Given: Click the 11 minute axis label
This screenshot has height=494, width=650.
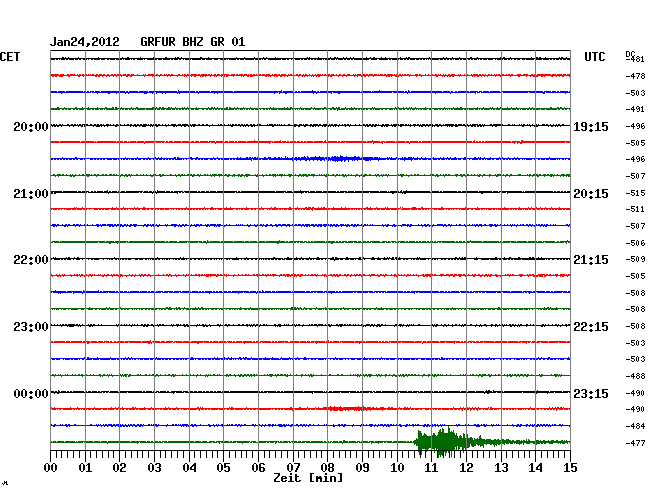Looking at the screenshot, I should pyautogui.click(x=432, y=467).
